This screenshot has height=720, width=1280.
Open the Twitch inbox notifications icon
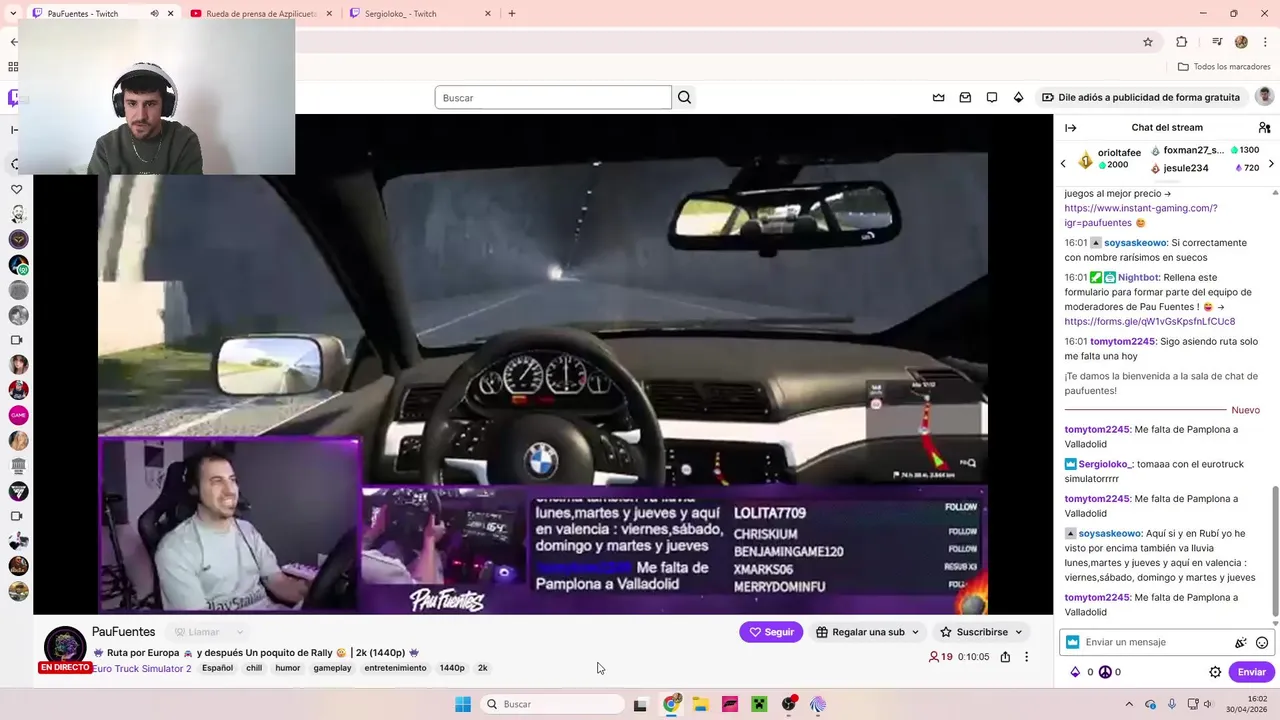965,97
